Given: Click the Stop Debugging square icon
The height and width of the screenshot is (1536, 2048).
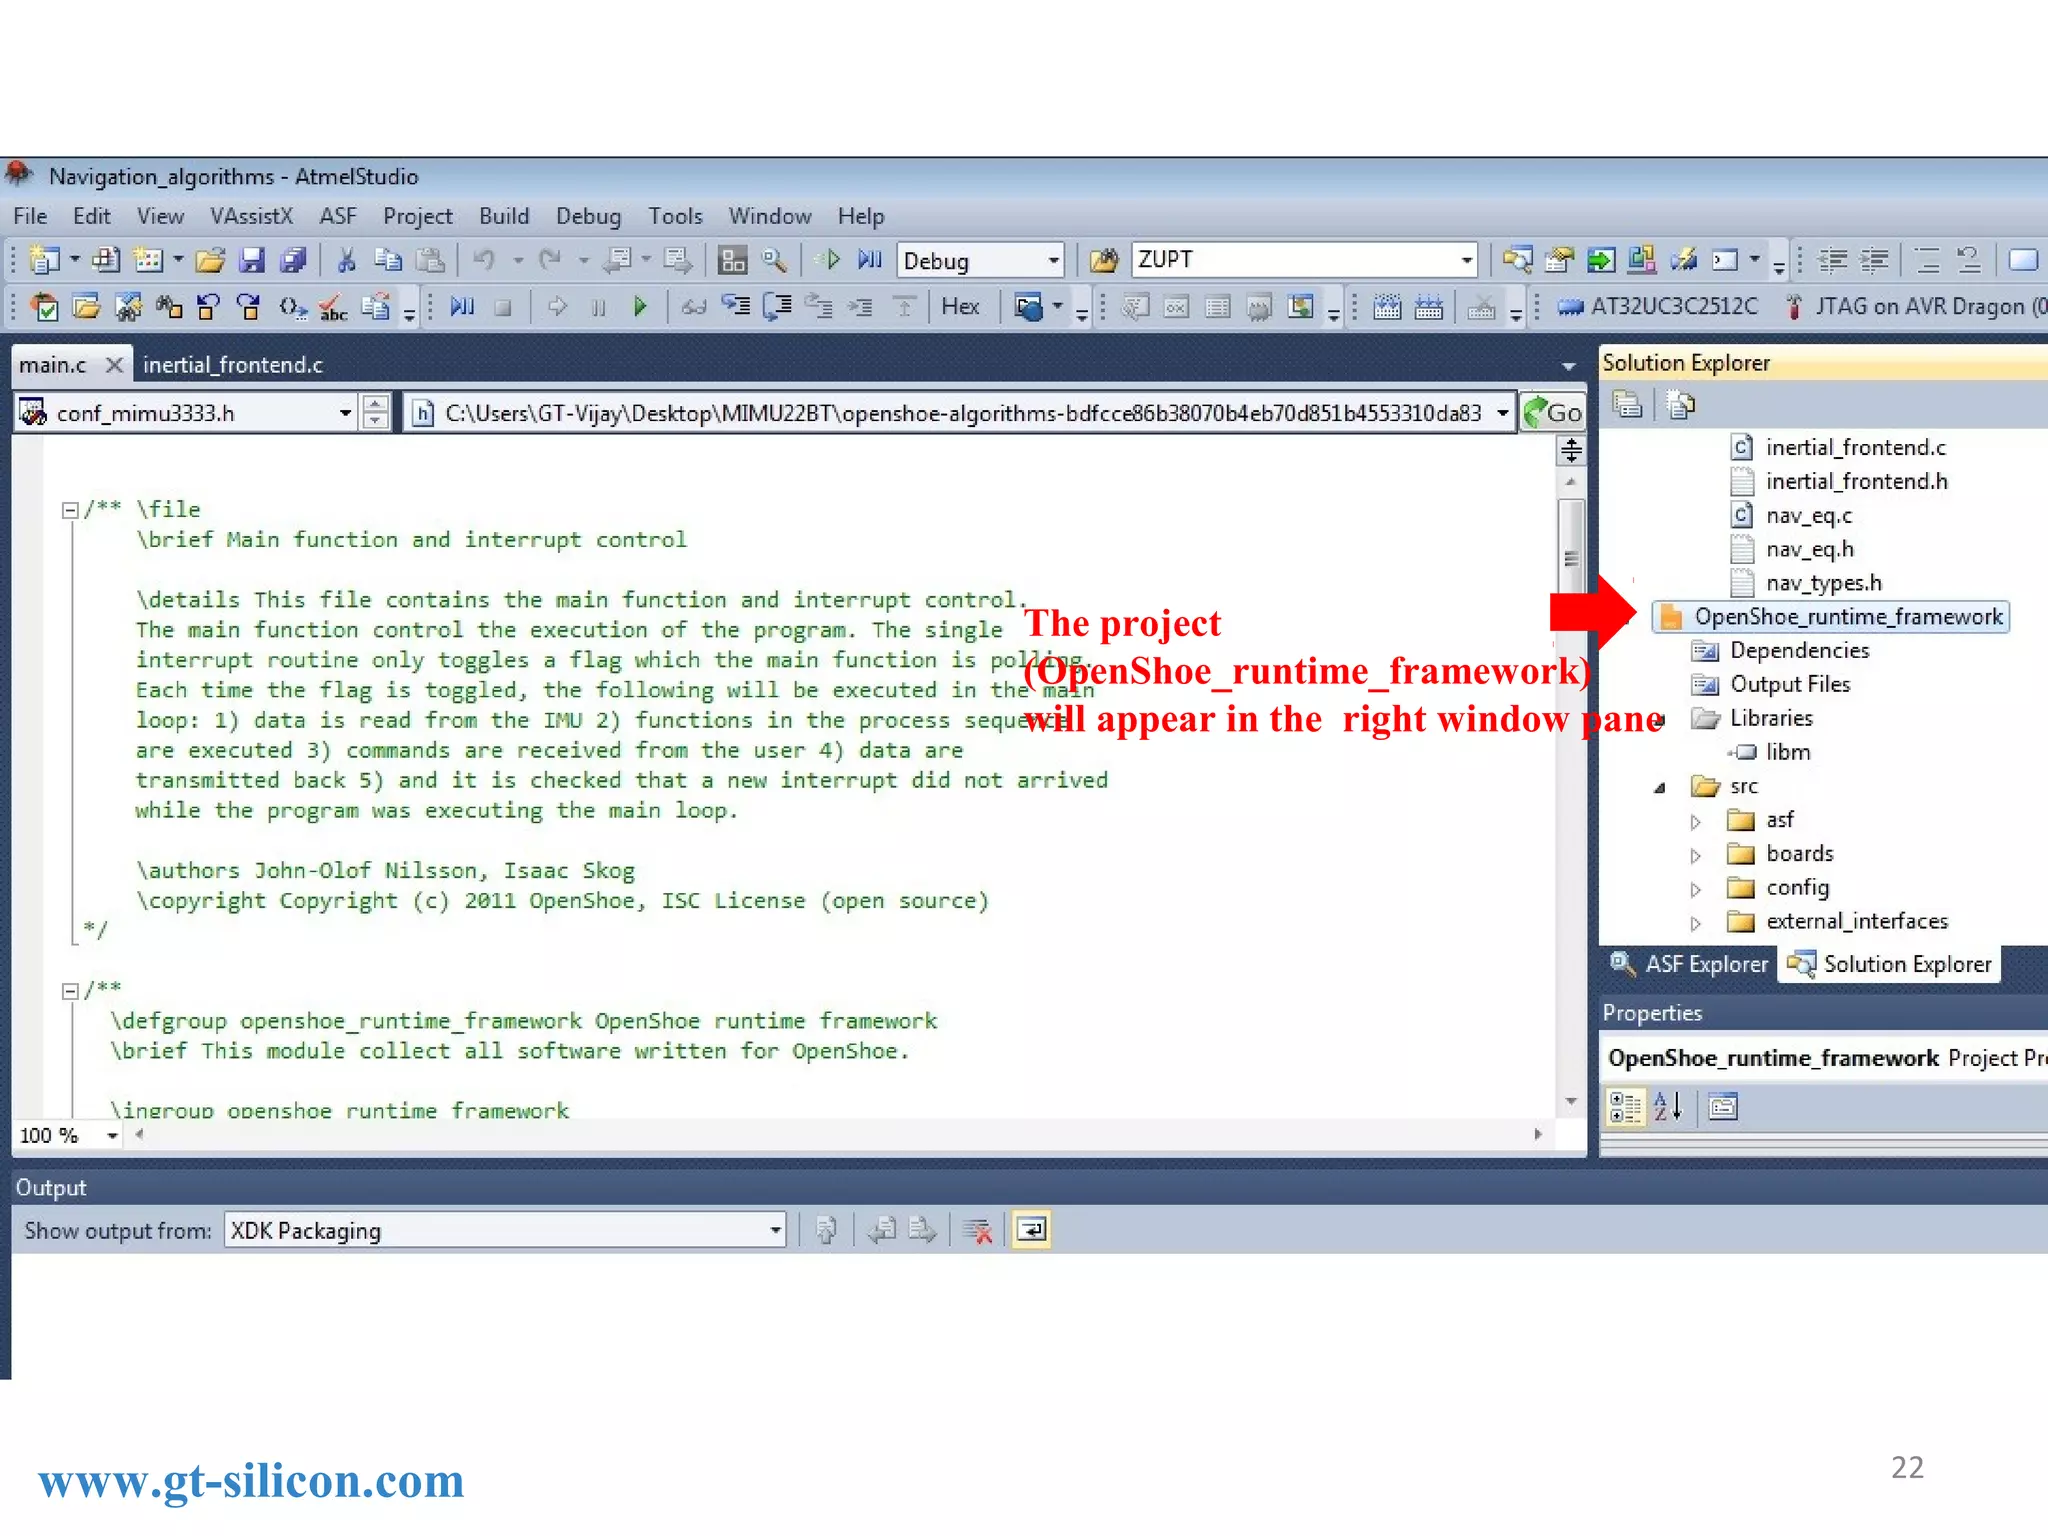Looking at the screenshot, I should pyautogui.click(x=503, y=308).
